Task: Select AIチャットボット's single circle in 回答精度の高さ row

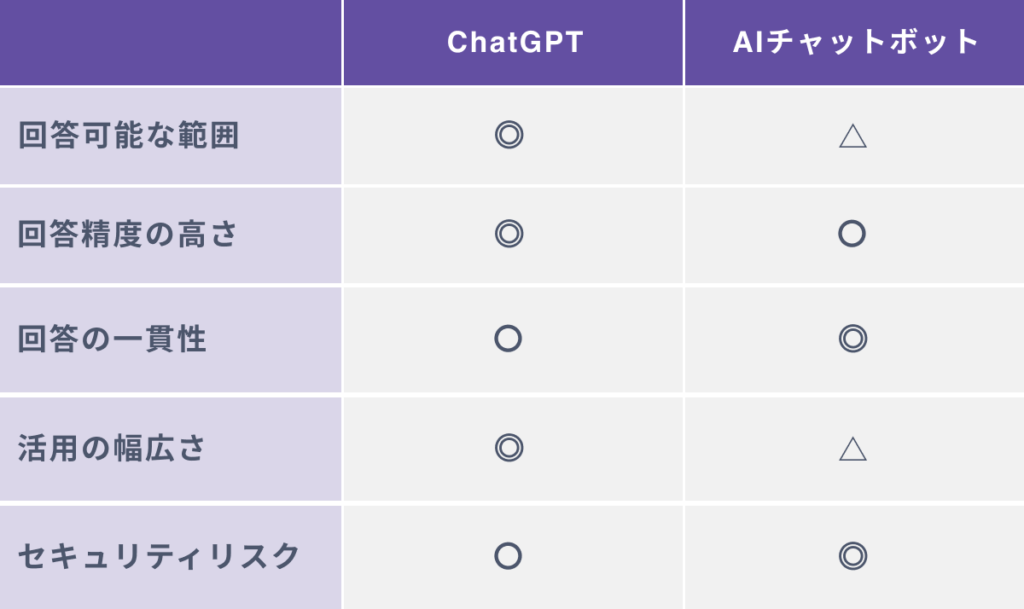Action: point(852,234)
